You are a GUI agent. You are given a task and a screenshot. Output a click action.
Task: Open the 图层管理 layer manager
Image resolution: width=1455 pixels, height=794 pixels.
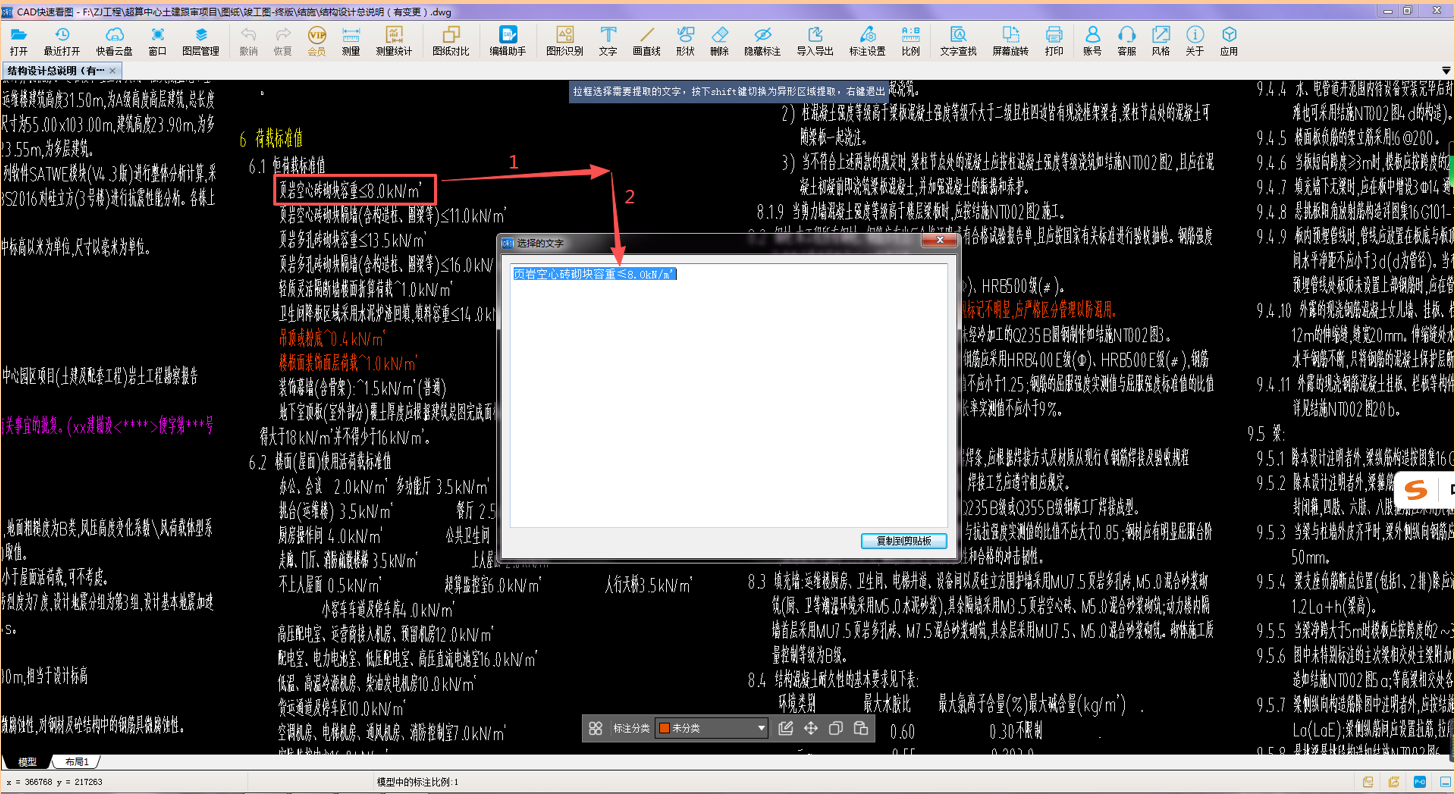(200, 41)
